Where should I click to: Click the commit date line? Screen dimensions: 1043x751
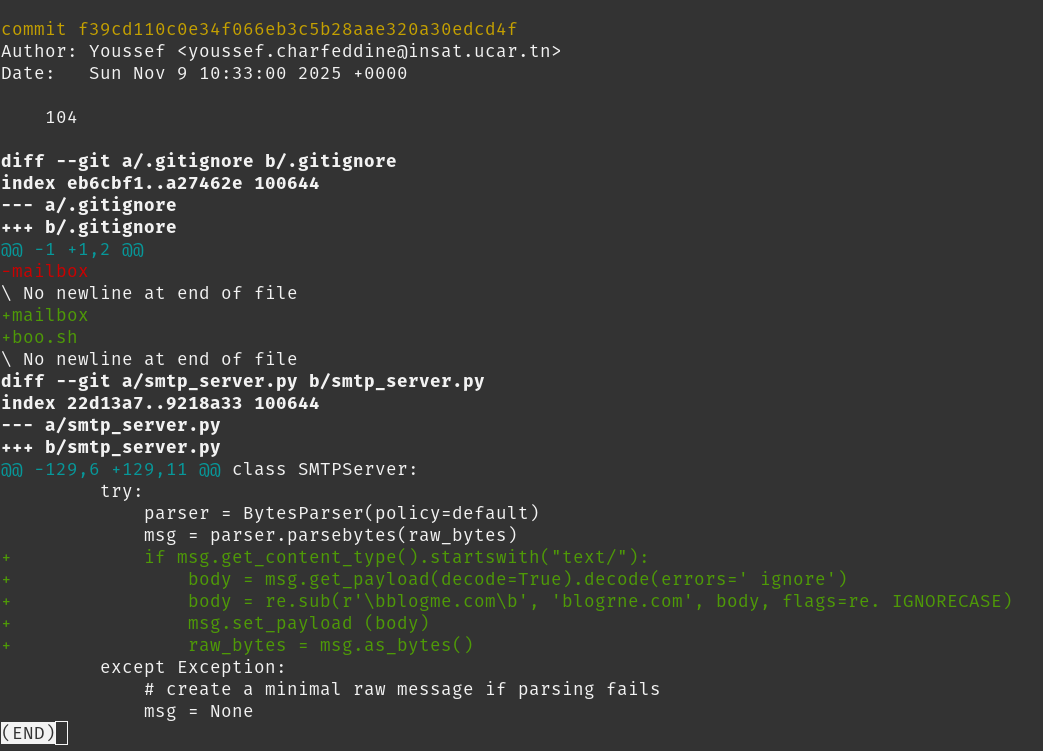(x=204, y=73)
